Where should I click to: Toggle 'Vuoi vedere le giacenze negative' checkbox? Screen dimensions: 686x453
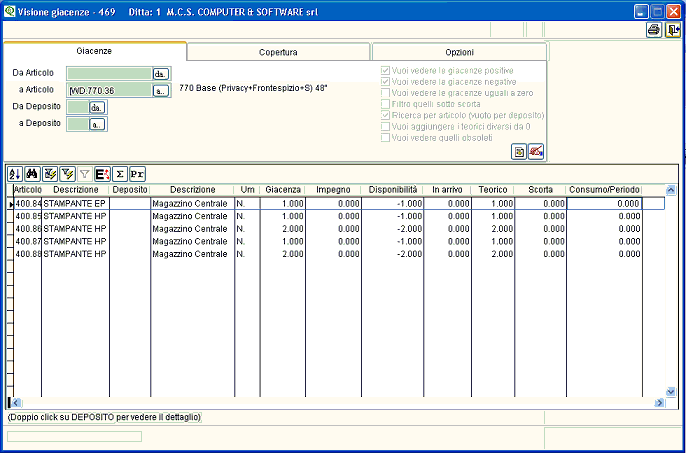point(385,82)
